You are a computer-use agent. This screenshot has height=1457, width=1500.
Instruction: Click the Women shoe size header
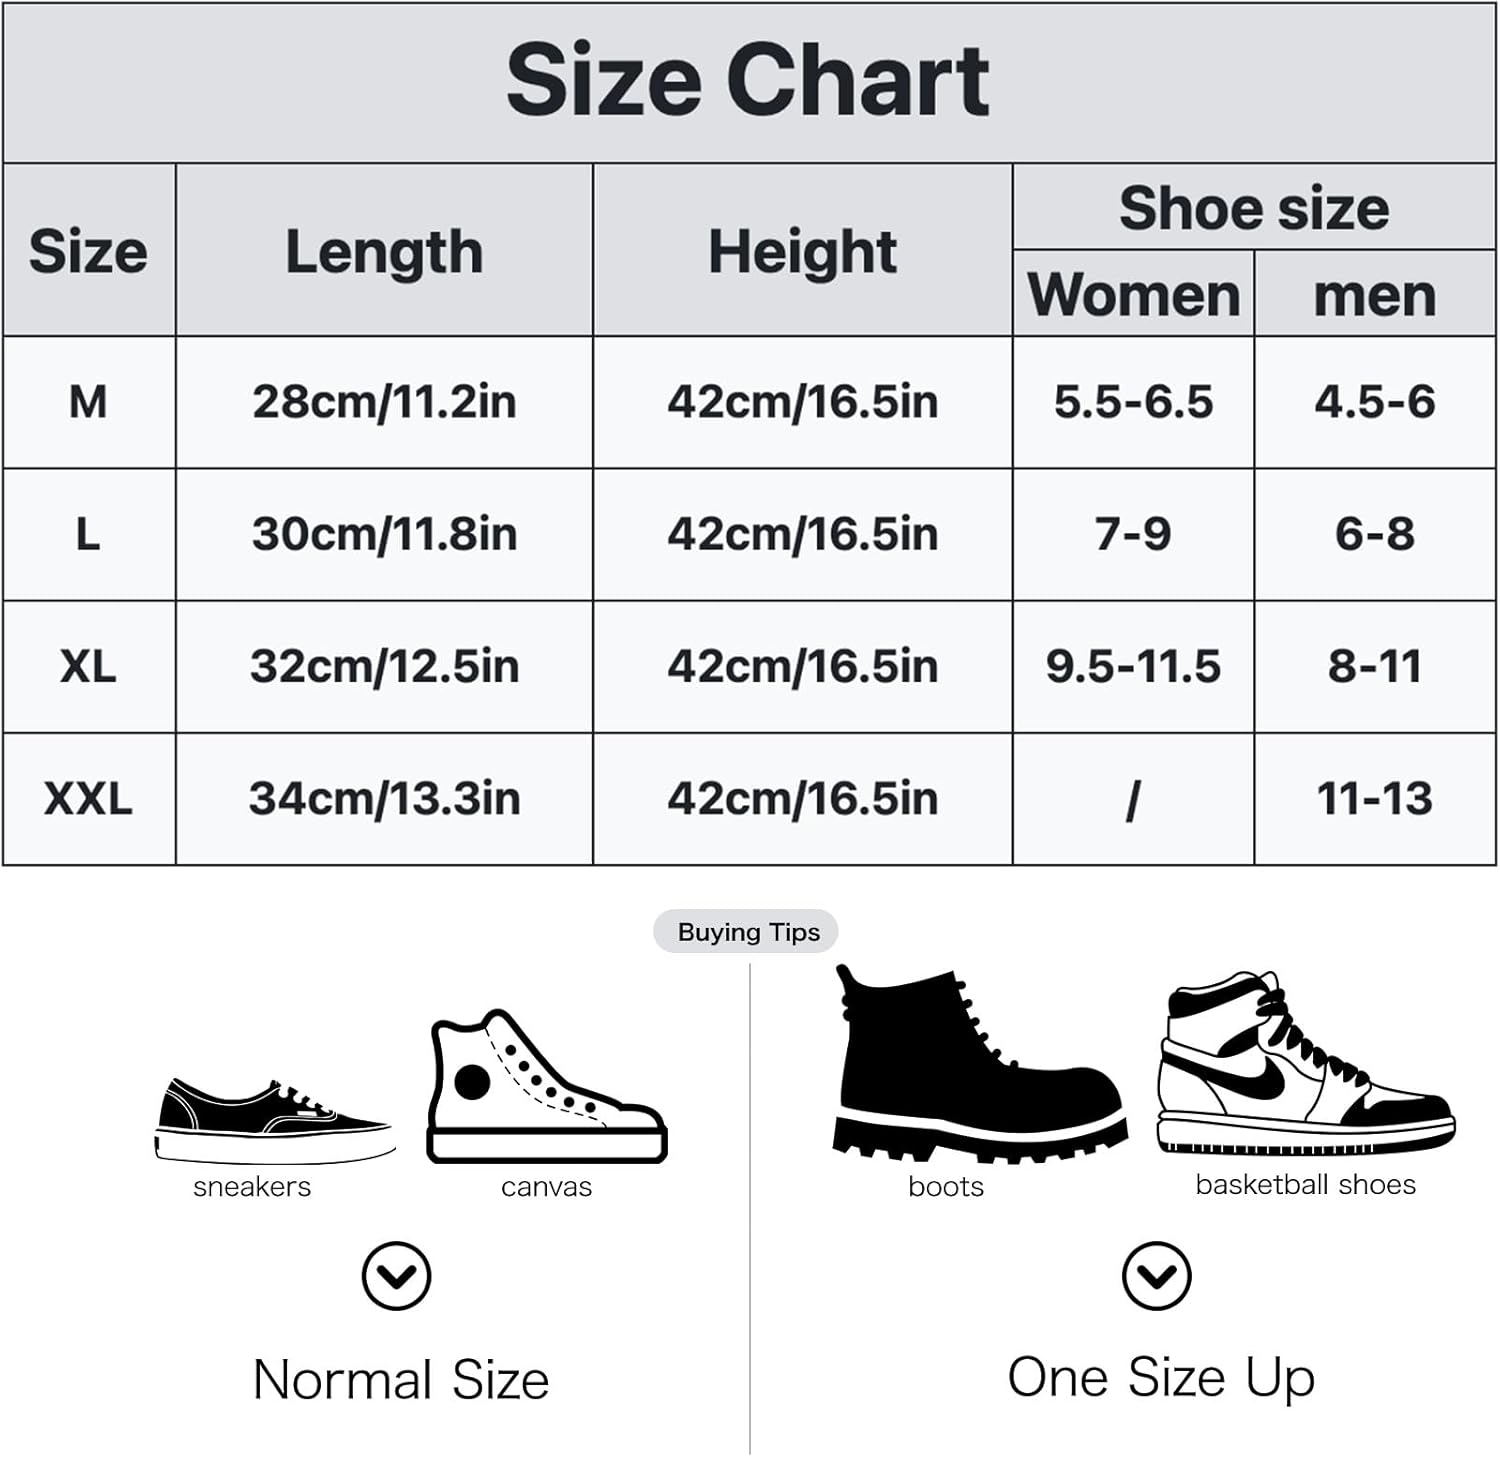[x=1133, y=295]
